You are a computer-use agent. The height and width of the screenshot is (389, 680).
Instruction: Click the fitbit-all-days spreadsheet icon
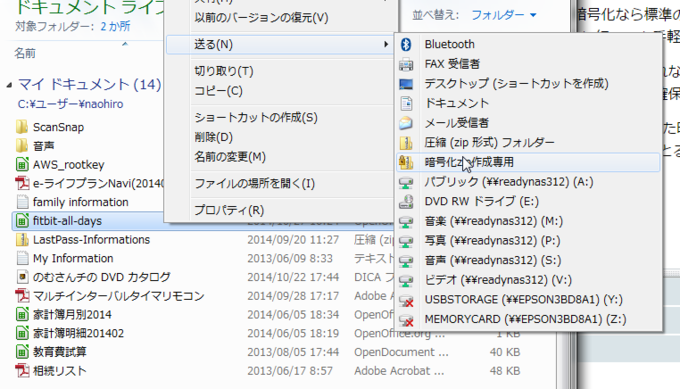22,221
